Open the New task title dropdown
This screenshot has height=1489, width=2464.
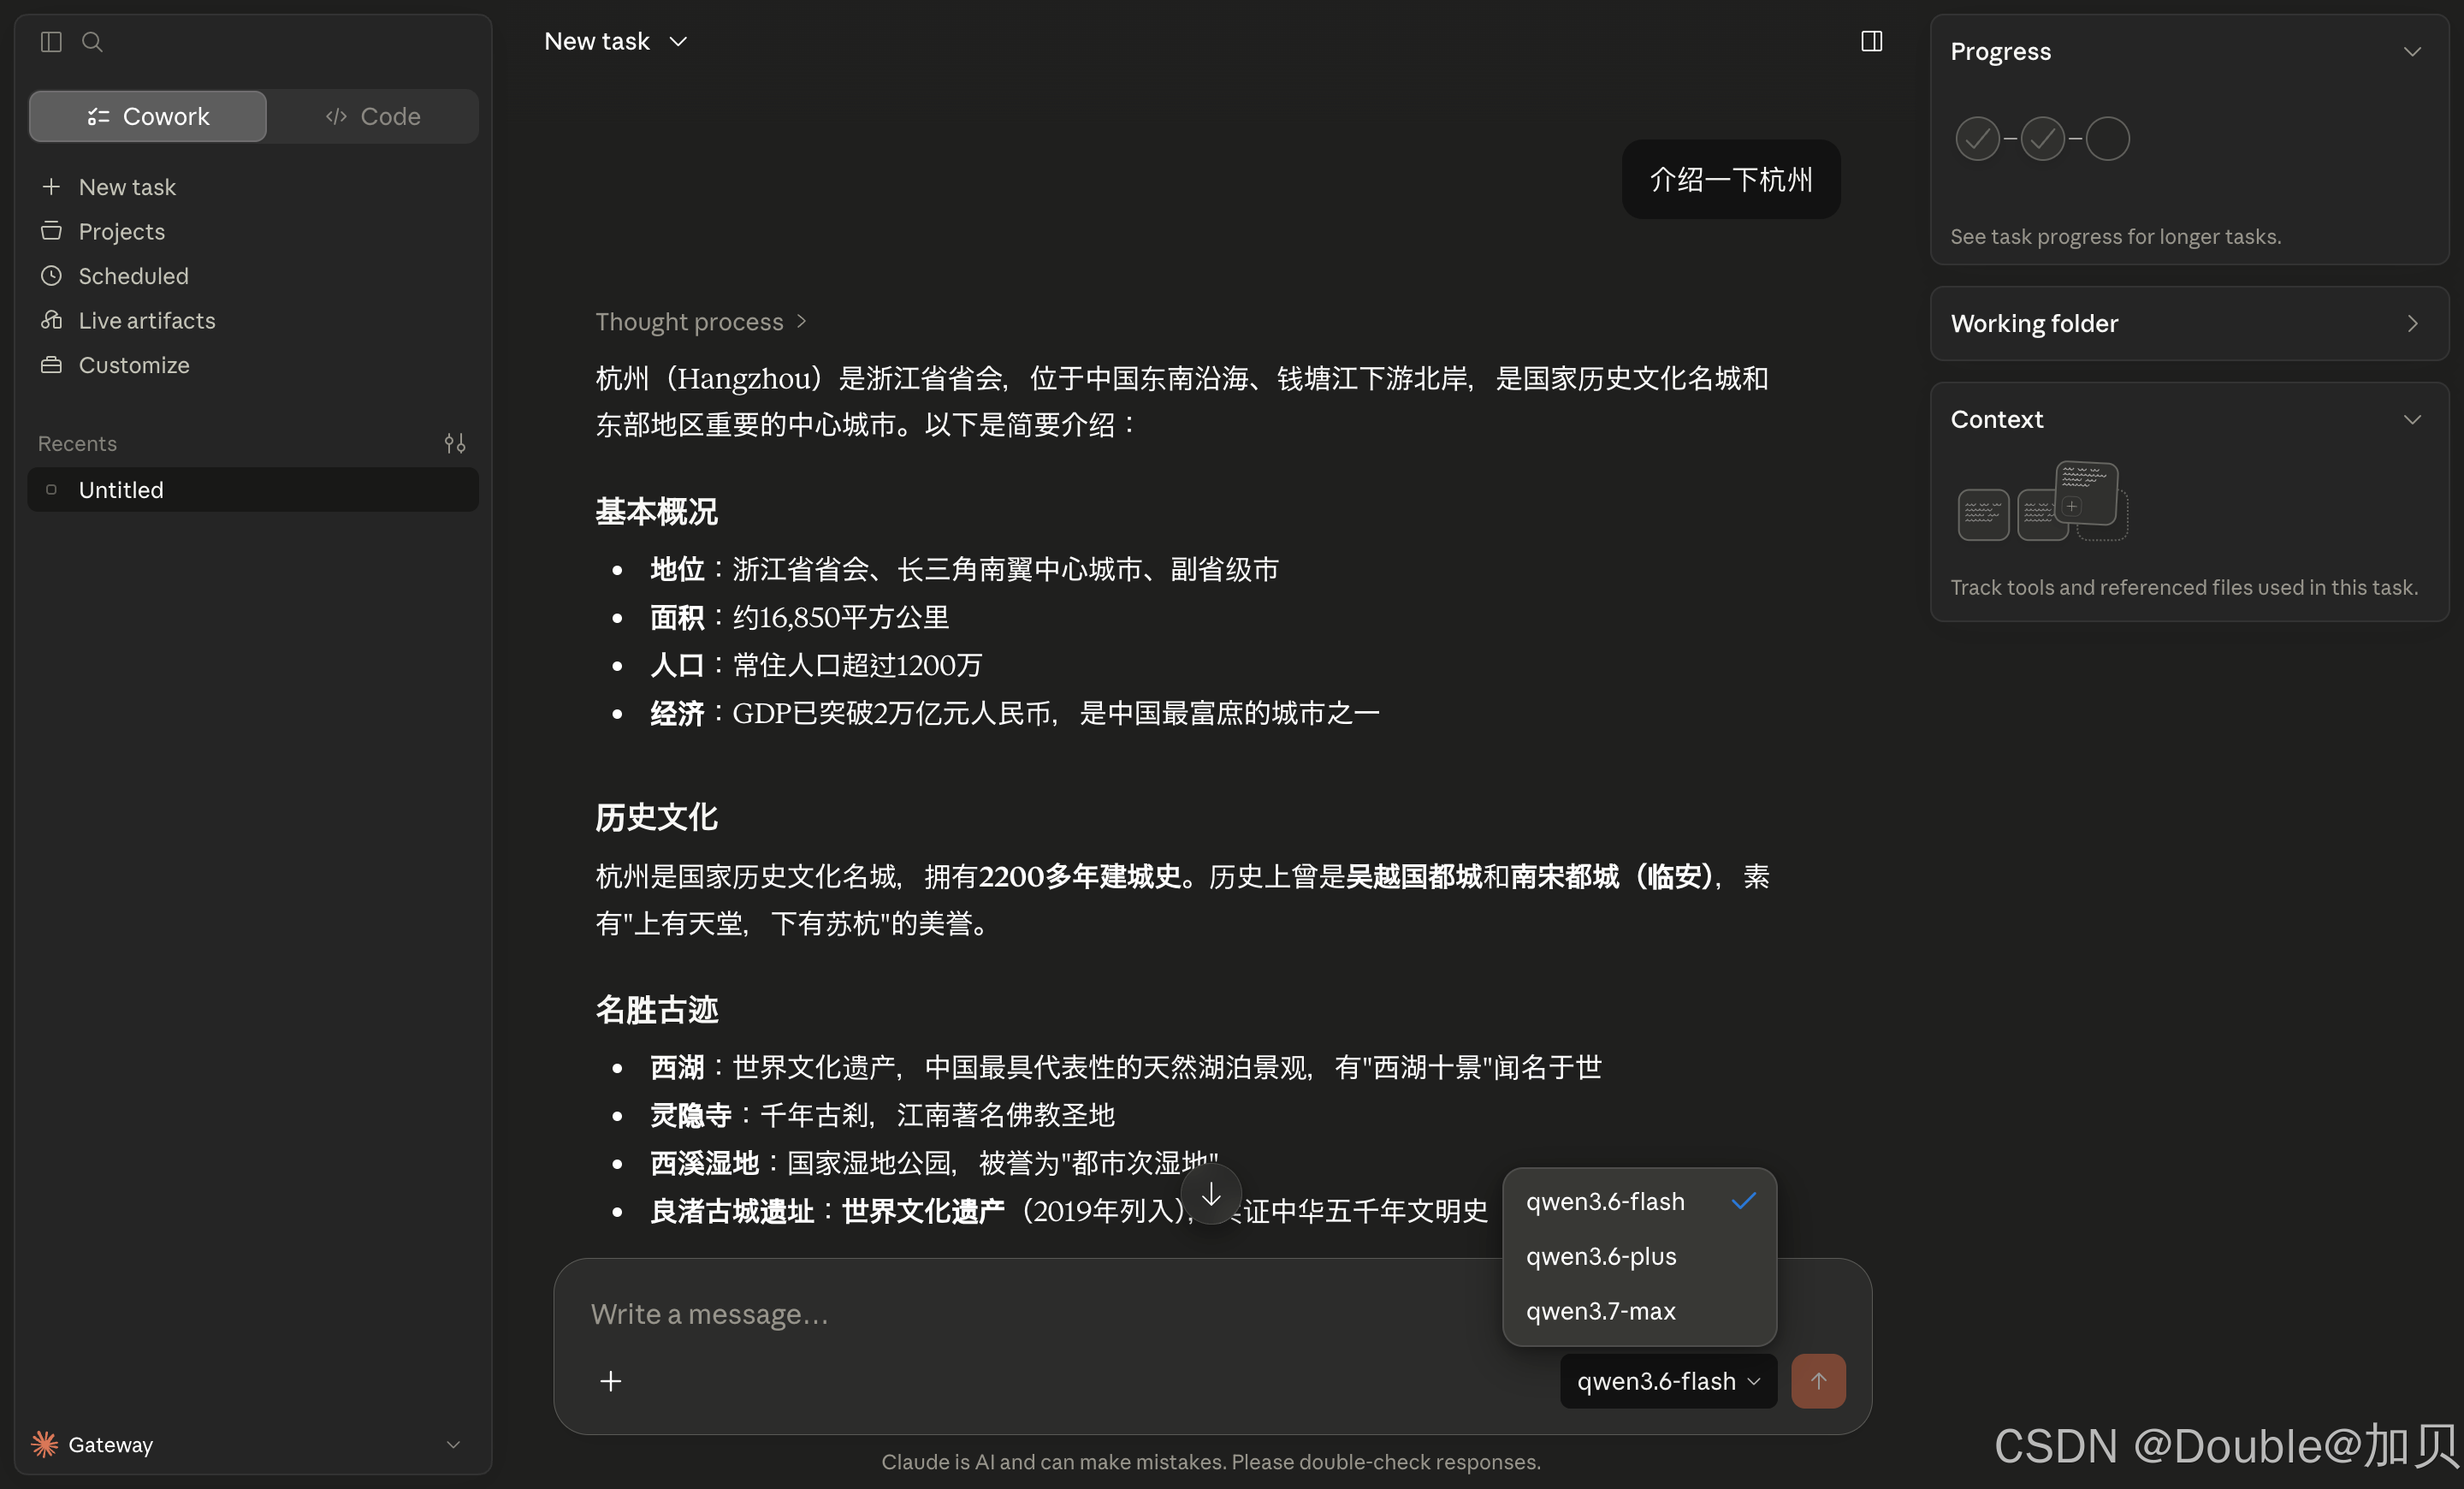pos(616,41)
